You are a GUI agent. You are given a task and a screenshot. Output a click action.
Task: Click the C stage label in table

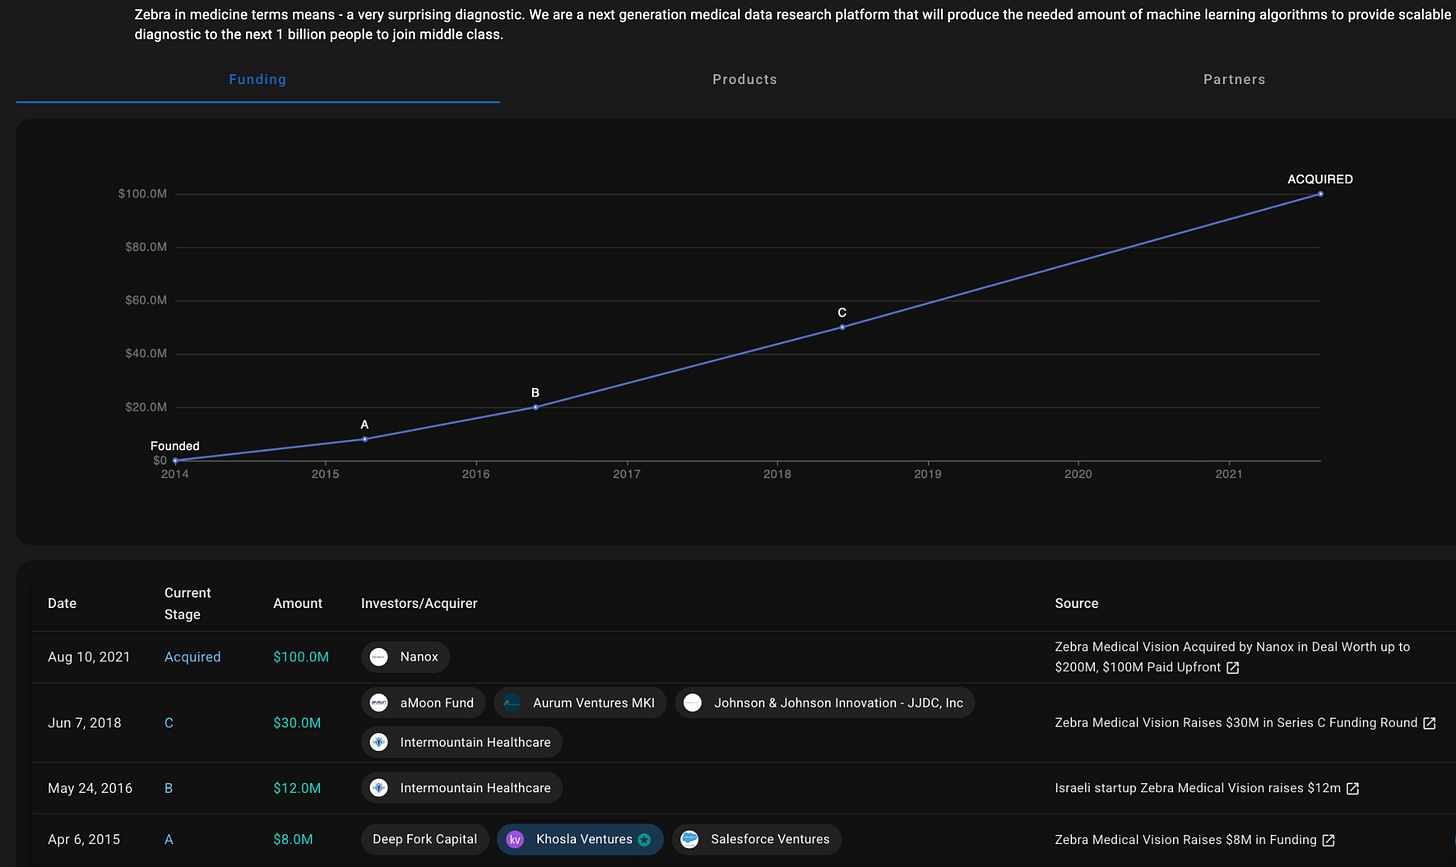click(169, 723)
